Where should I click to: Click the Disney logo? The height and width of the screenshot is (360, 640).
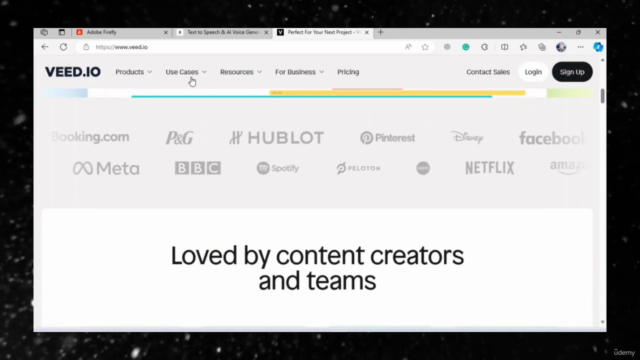[467, 138]
